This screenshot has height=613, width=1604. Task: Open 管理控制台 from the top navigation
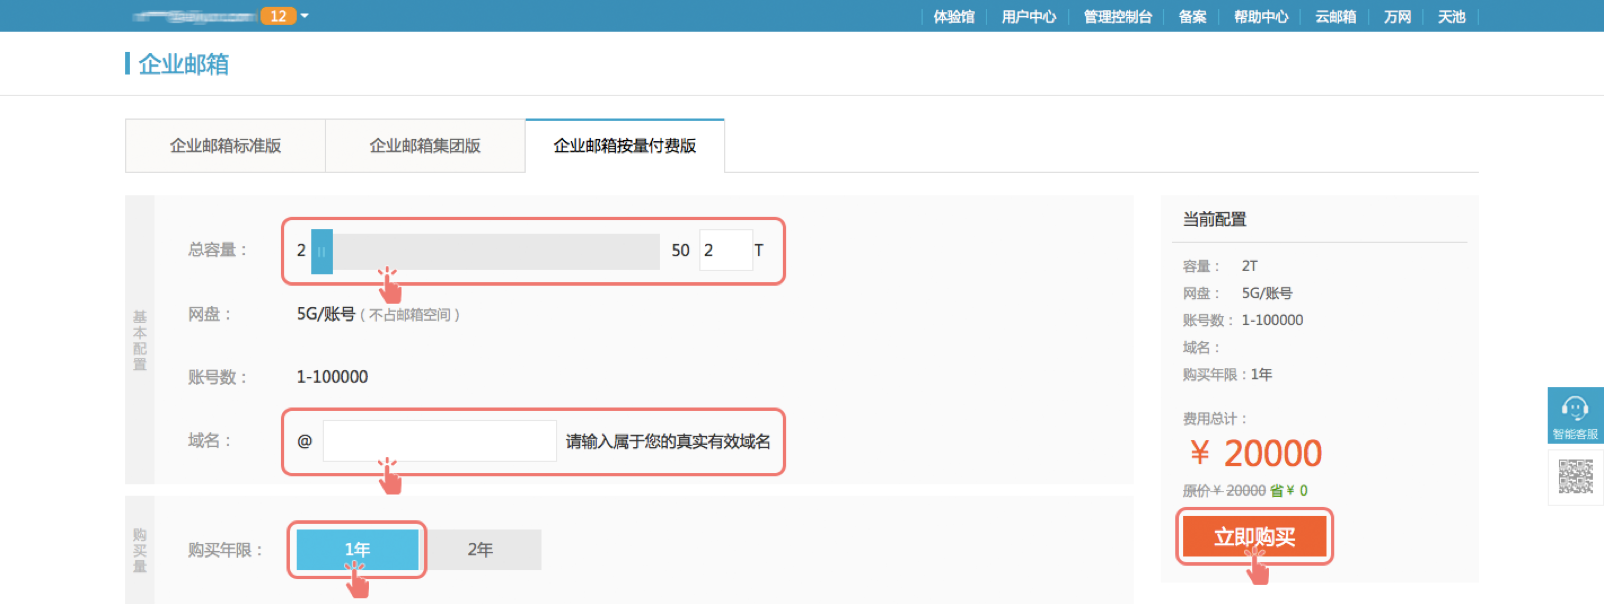(1118, 17)
